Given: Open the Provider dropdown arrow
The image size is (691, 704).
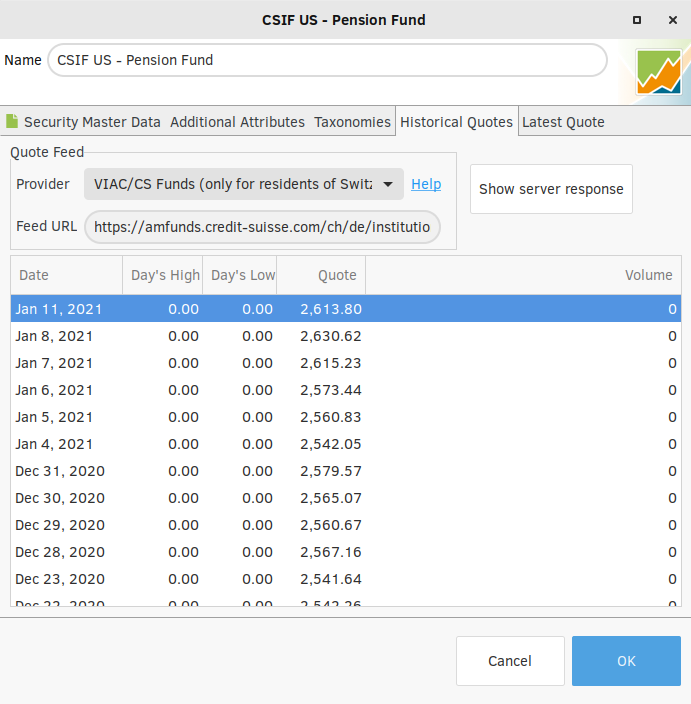Looking at the screenshot, I should coord(388,184).
